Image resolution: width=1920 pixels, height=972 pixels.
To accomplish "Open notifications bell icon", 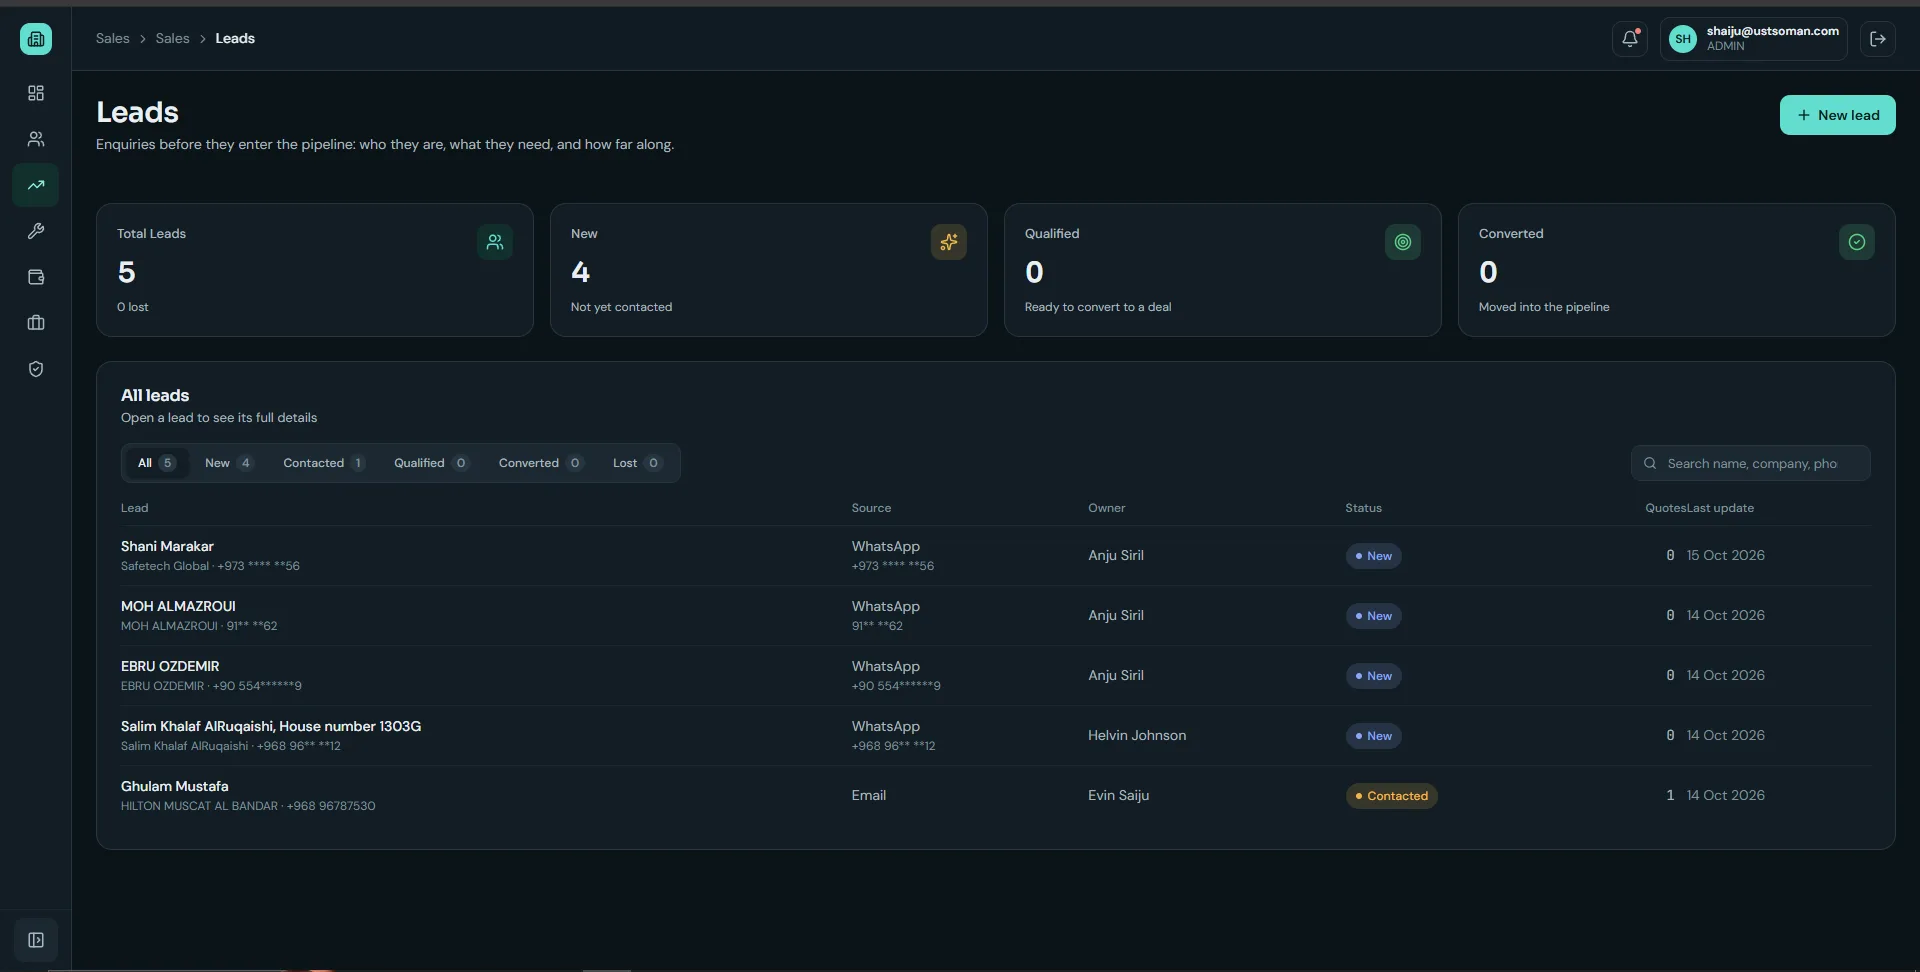I will 1630,39.
